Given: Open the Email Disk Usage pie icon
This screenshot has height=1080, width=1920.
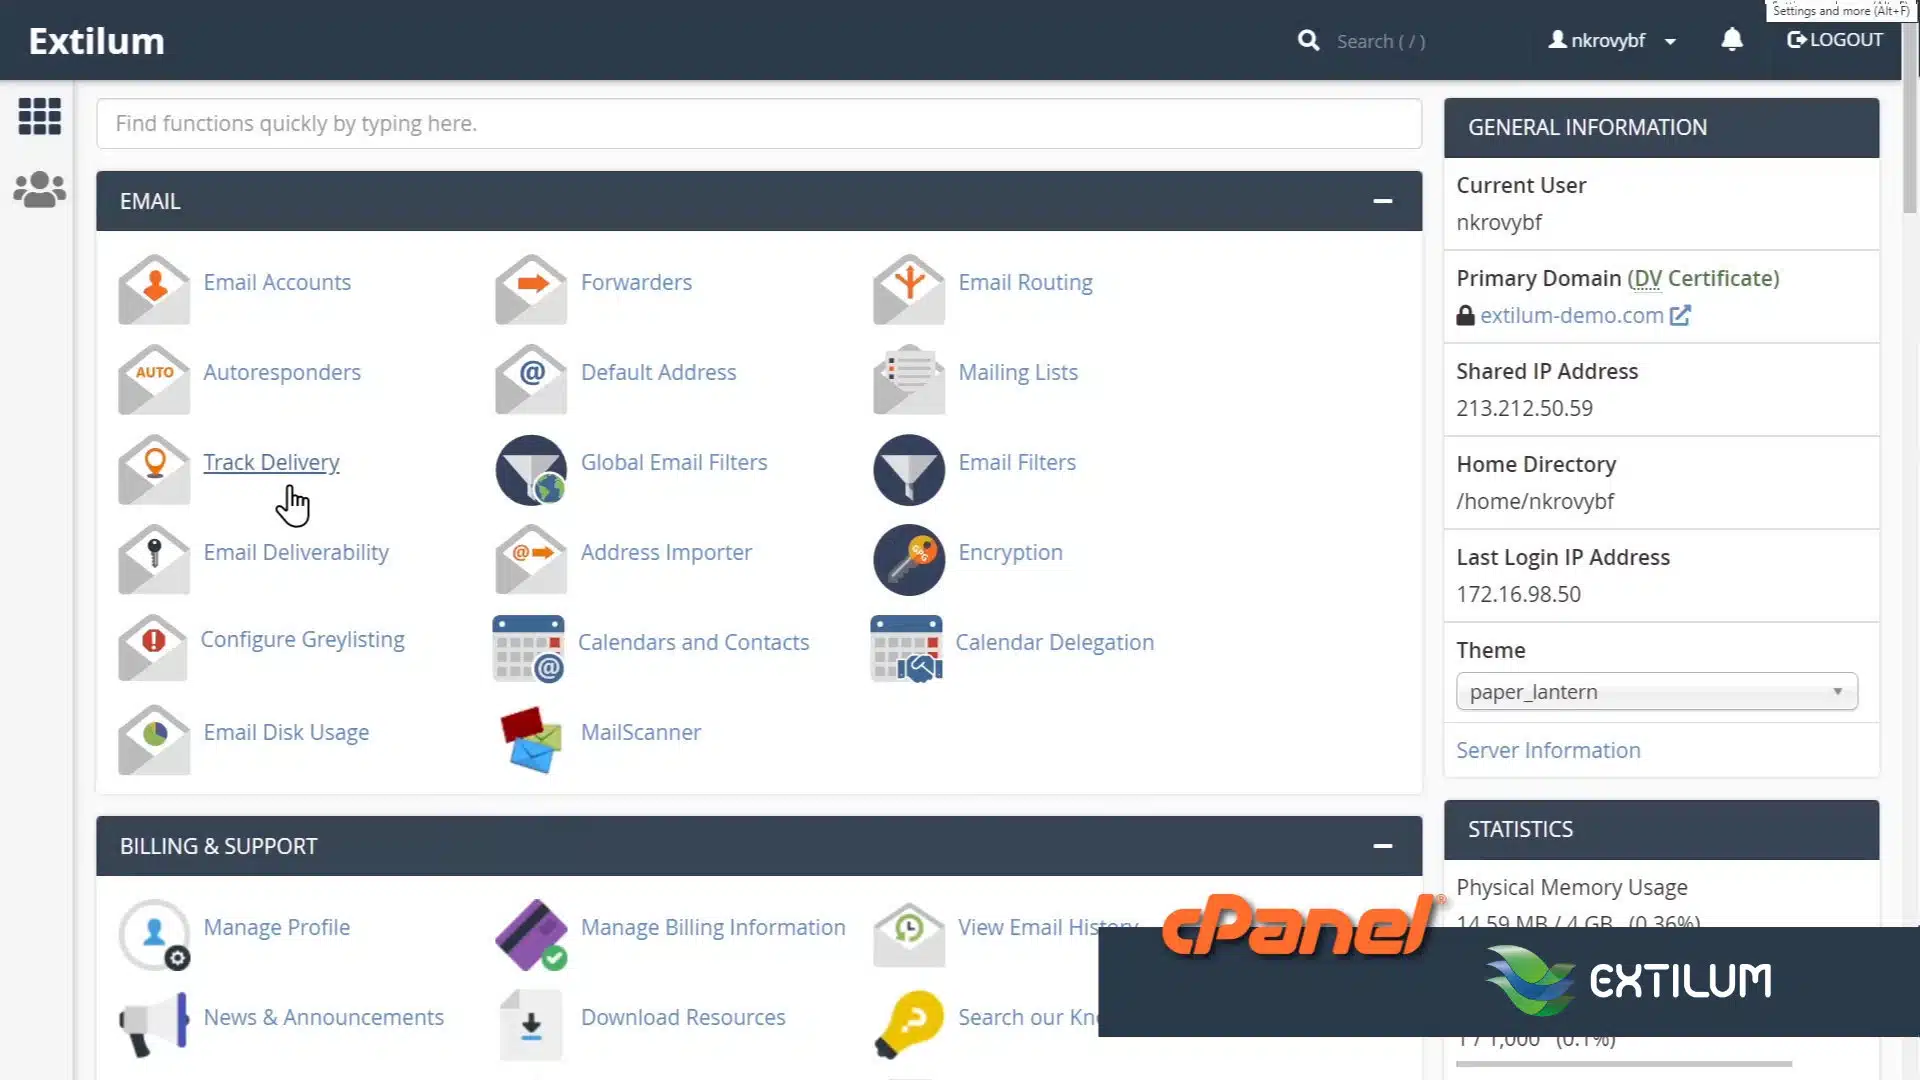Looking at the screenshot, I should (x=154, y=739).
